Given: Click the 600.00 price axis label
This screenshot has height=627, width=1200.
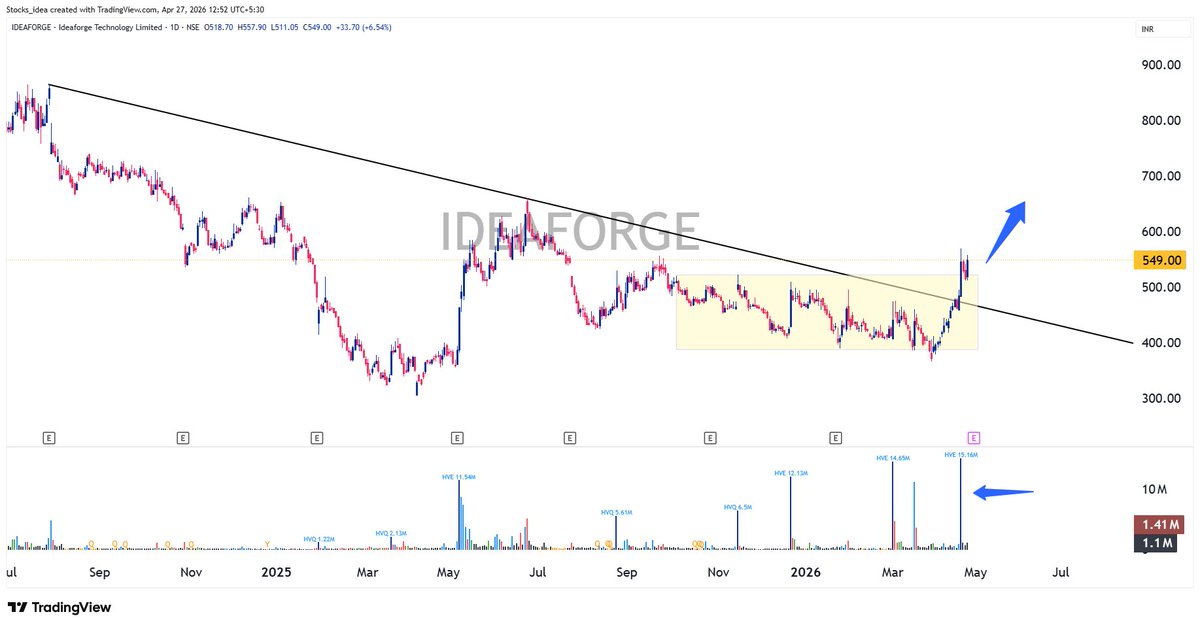Looking at the screenshot, I should click(1160, 232).
